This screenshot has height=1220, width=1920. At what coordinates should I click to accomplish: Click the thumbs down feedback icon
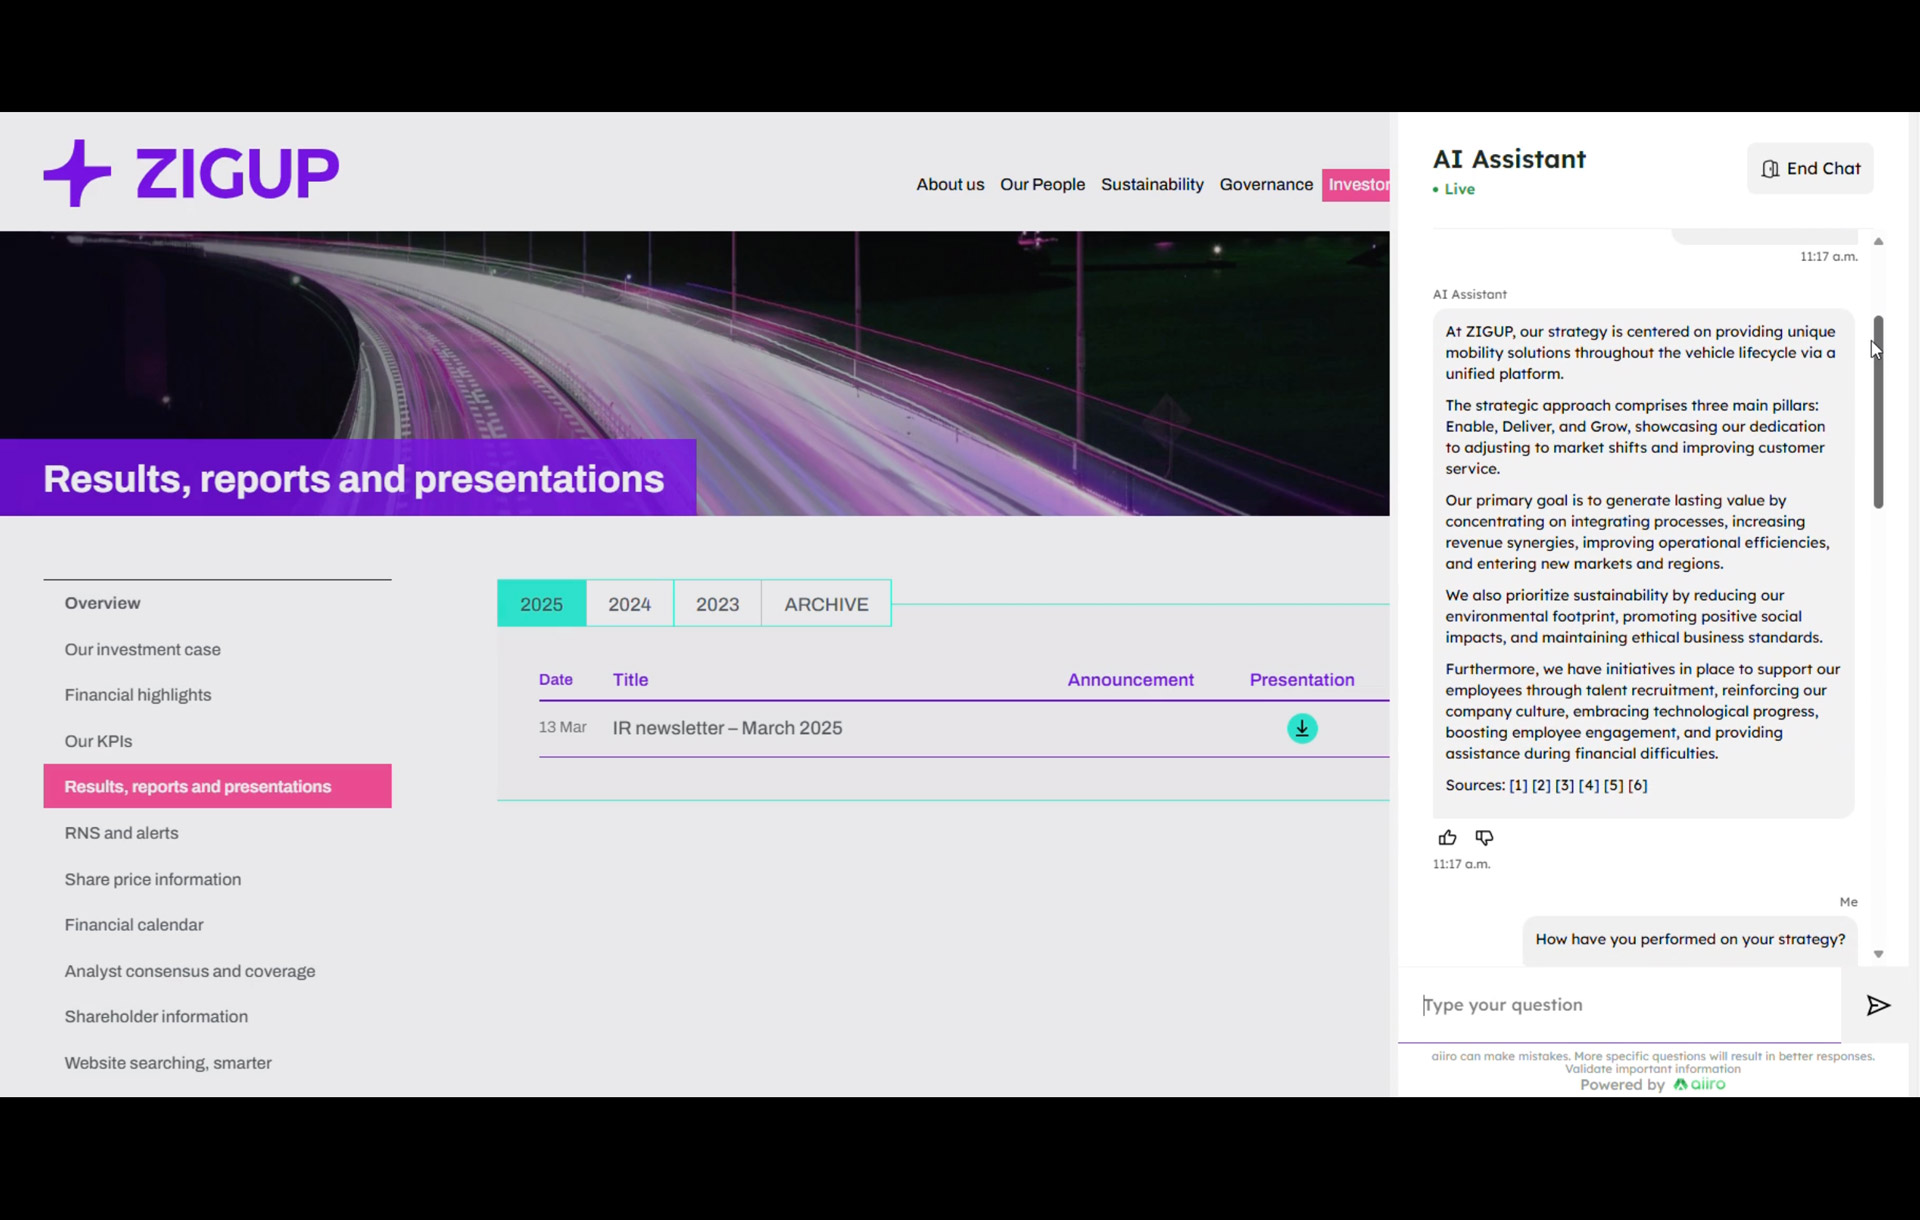pyautogui.click(x=1484, y=837)
